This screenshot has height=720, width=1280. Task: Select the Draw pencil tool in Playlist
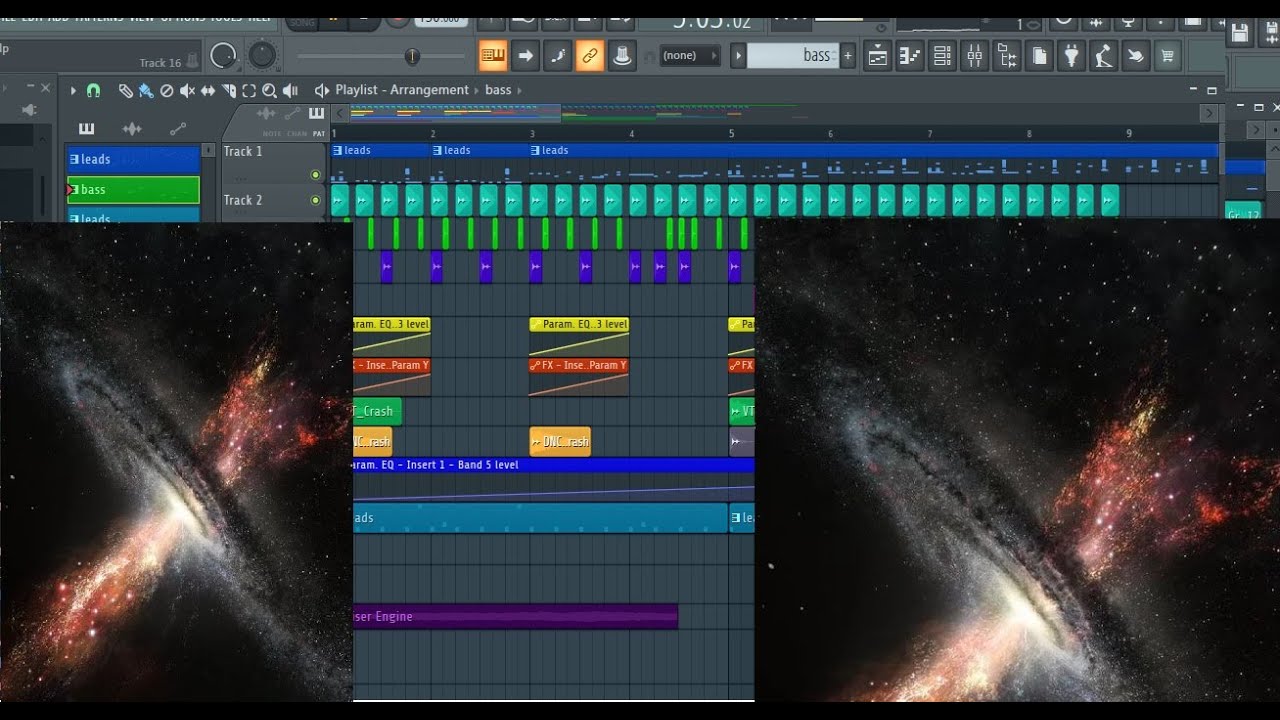point(125,90)
